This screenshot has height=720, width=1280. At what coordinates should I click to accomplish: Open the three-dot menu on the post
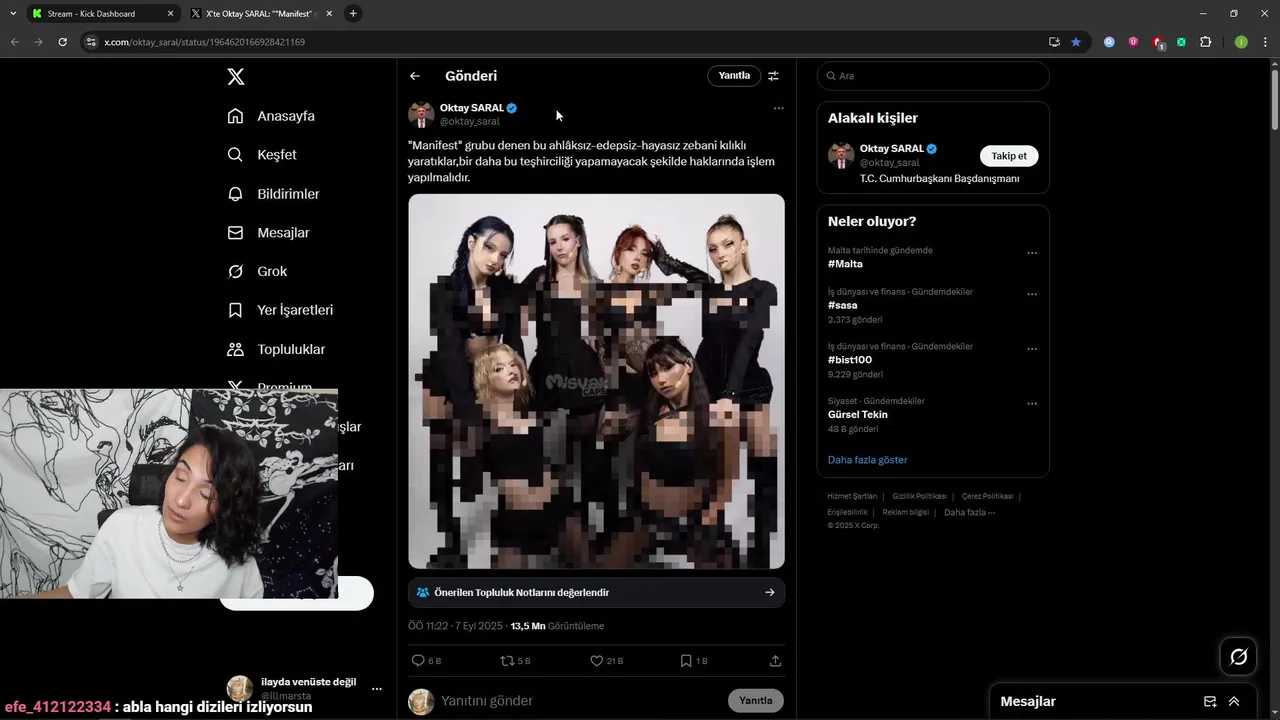pyautogui.click(x=779, y=108)
